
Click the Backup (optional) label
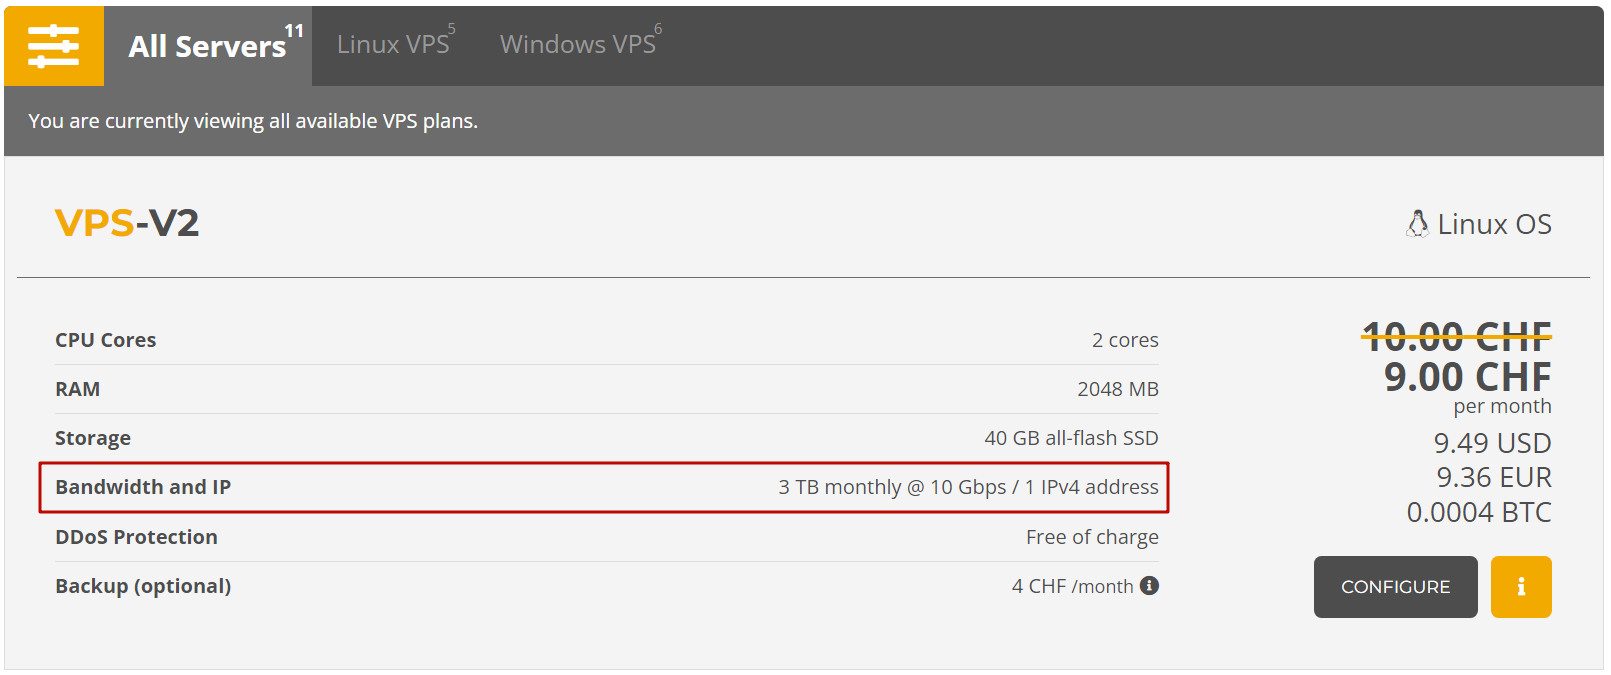(x=143, y=586)
